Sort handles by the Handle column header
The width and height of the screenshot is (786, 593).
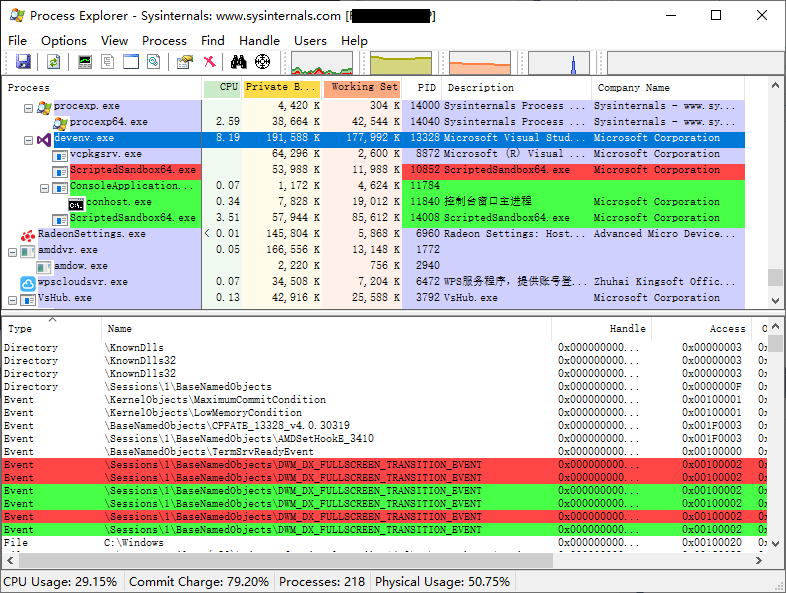601,329
